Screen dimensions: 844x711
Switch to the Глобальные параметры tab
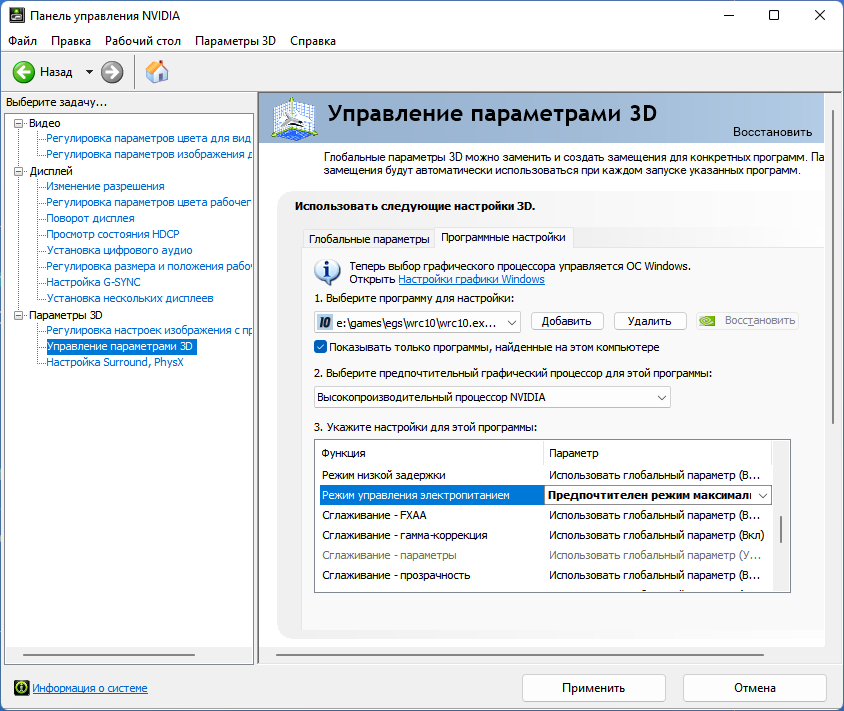click(x=369, y=239)
